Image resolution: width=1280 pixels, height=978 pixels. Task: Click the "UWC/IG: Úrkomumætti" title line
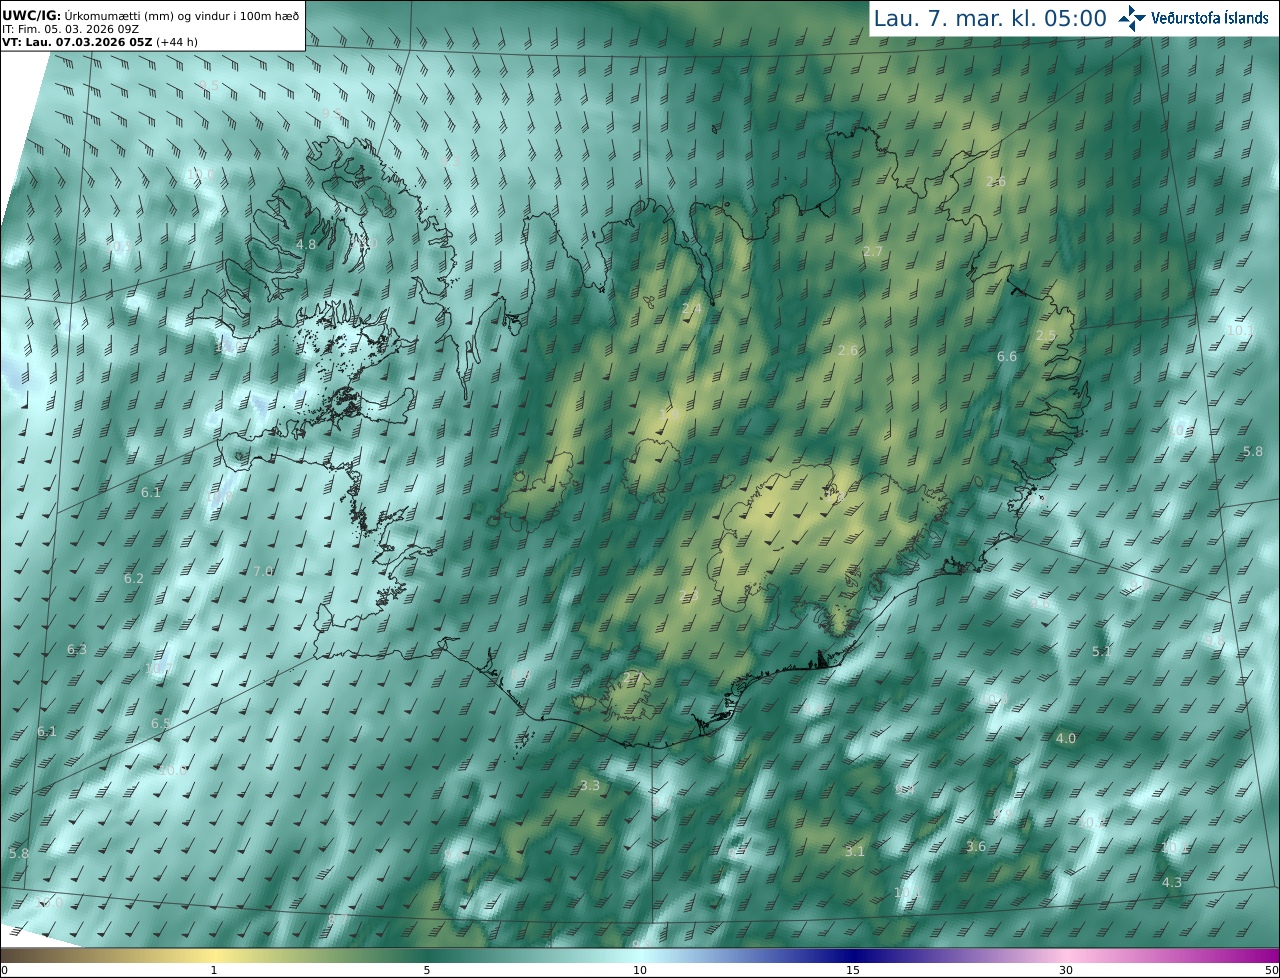pyautogui.click(x=151, y=16)
